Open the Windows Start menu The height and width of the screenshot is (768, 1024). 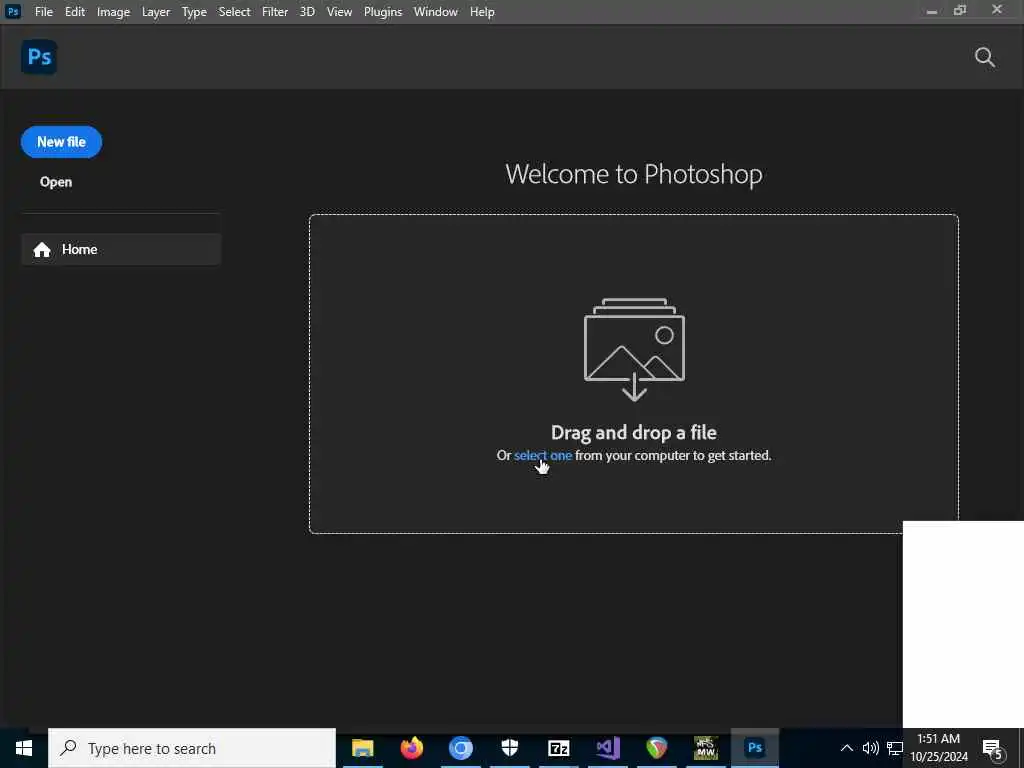click(x=24, y=748)
